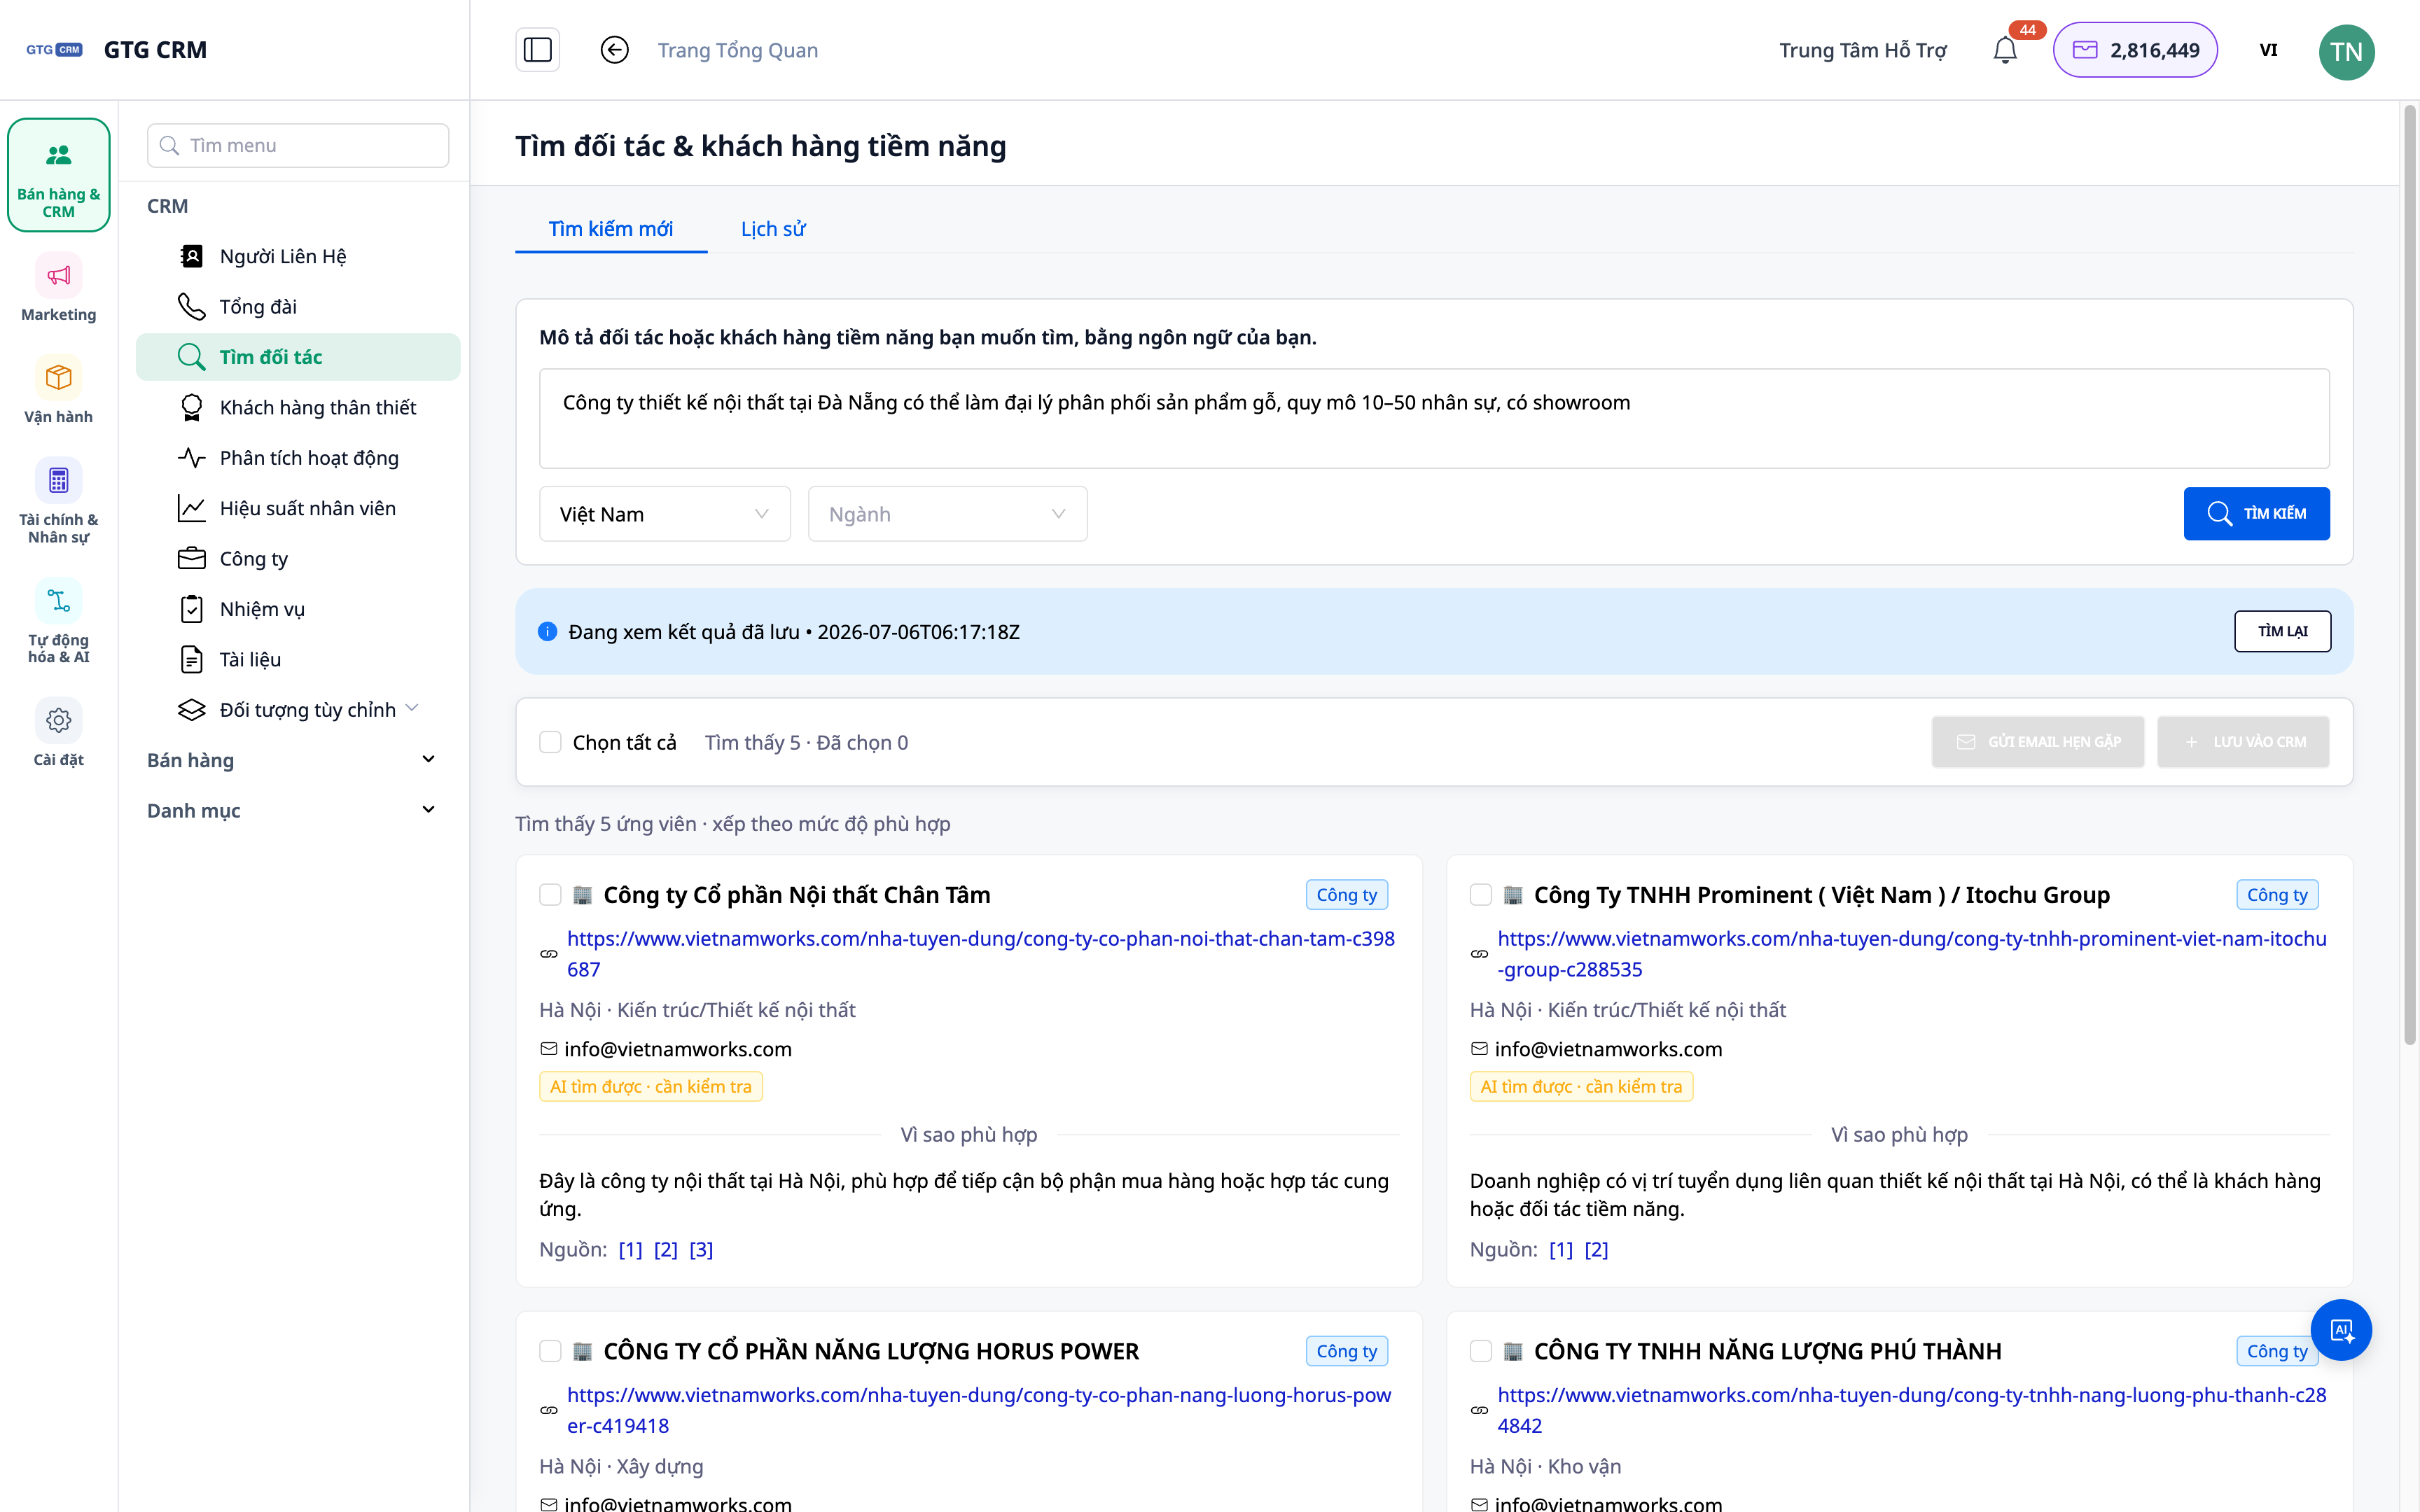Viewport: 2420px width, 1512px height.
Task: Click the TÌM LẠI button
Action: pyautogui.click(x=2282, y=631)
